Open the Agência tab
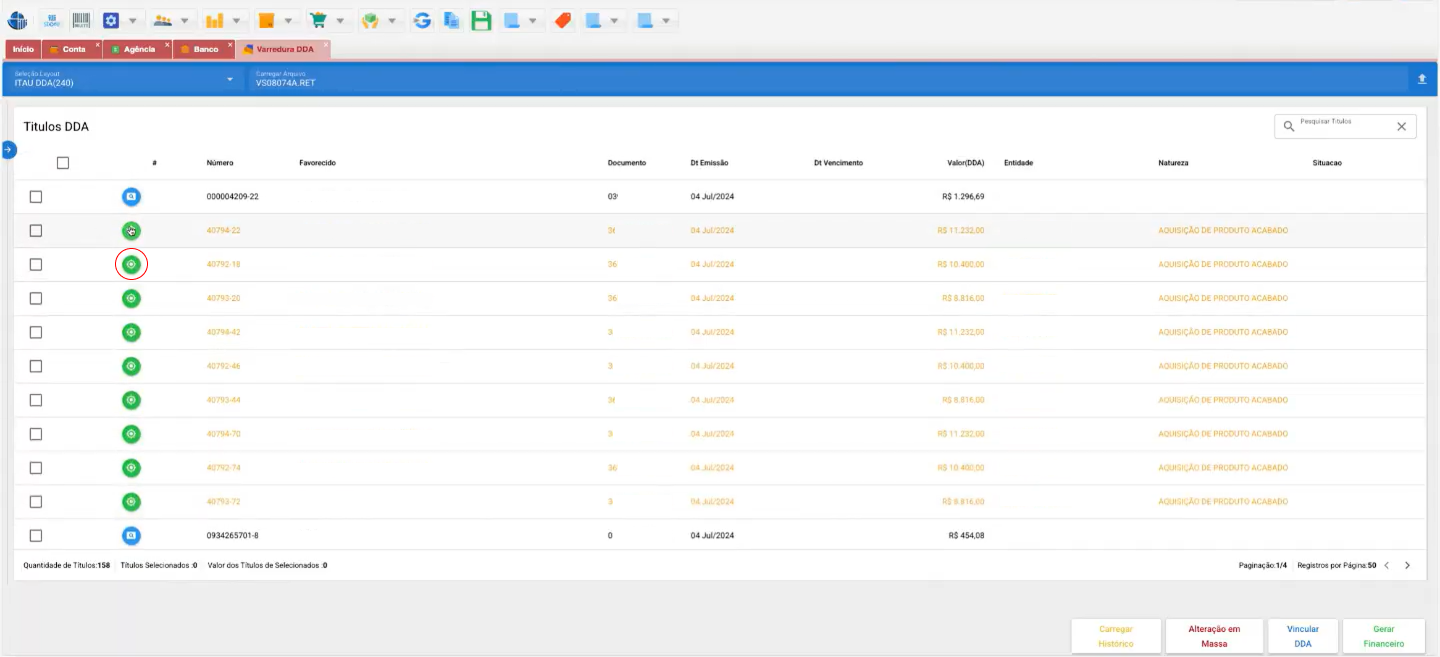 click(138, 49)
